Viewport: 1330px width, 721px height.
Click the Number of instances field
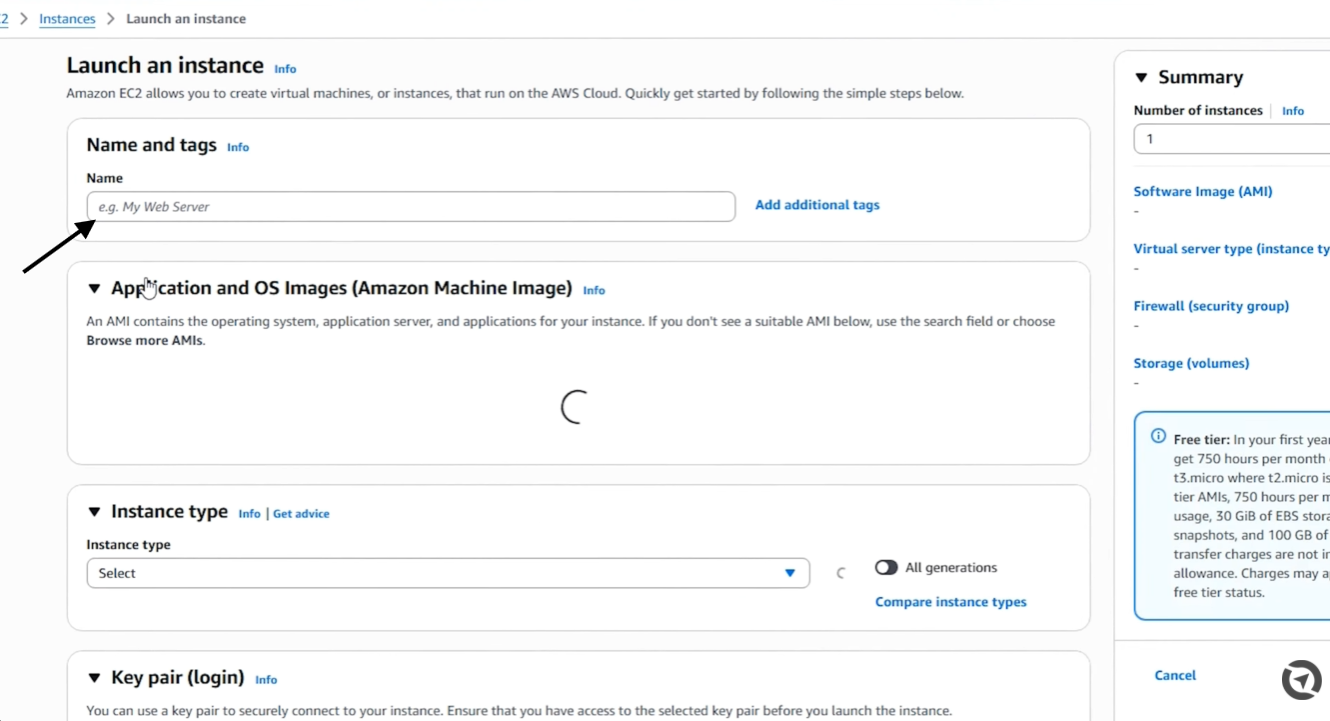coord(1232,139)
